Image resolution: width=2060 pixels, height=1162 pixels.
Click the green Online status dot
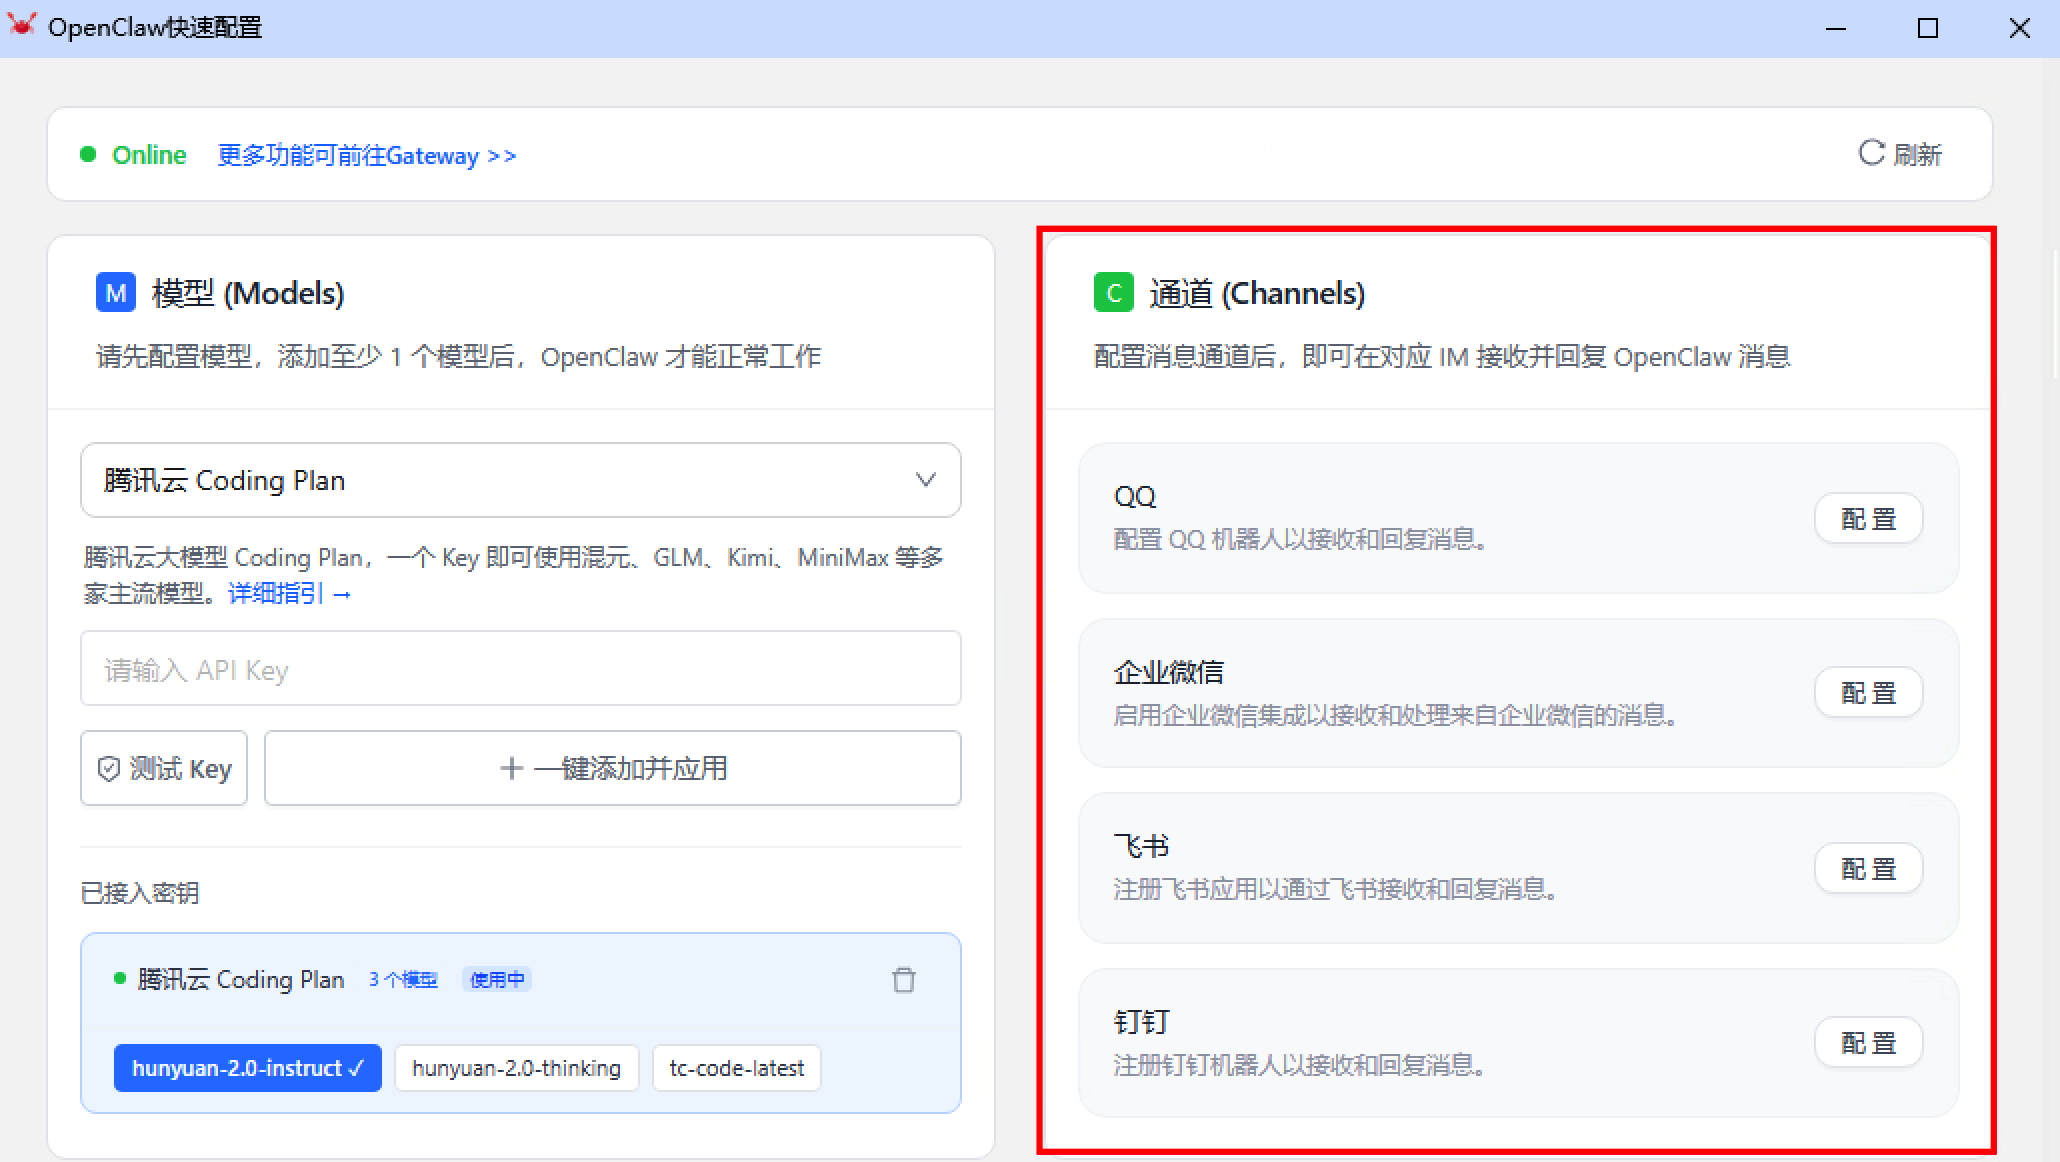coord(88,154)
